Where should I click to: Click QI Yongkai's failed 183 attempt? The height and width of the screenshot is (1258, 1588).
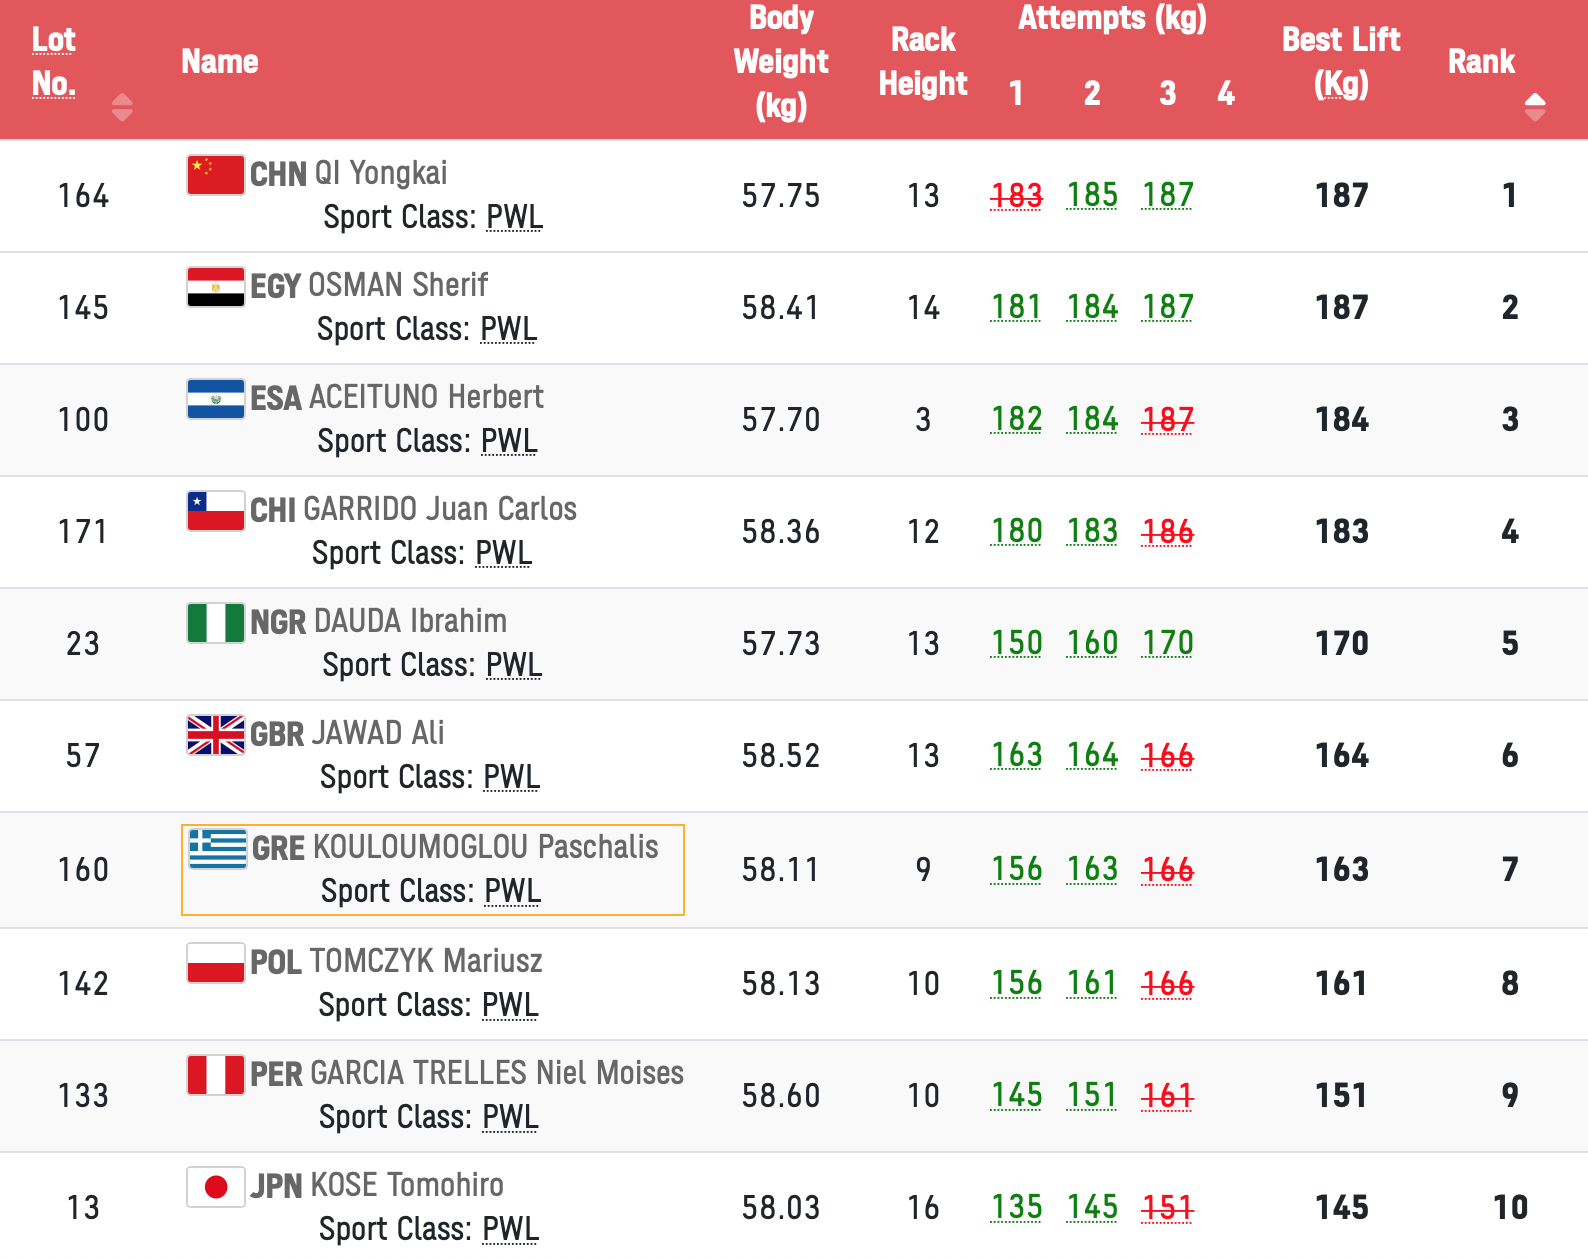pos(1016,195)
